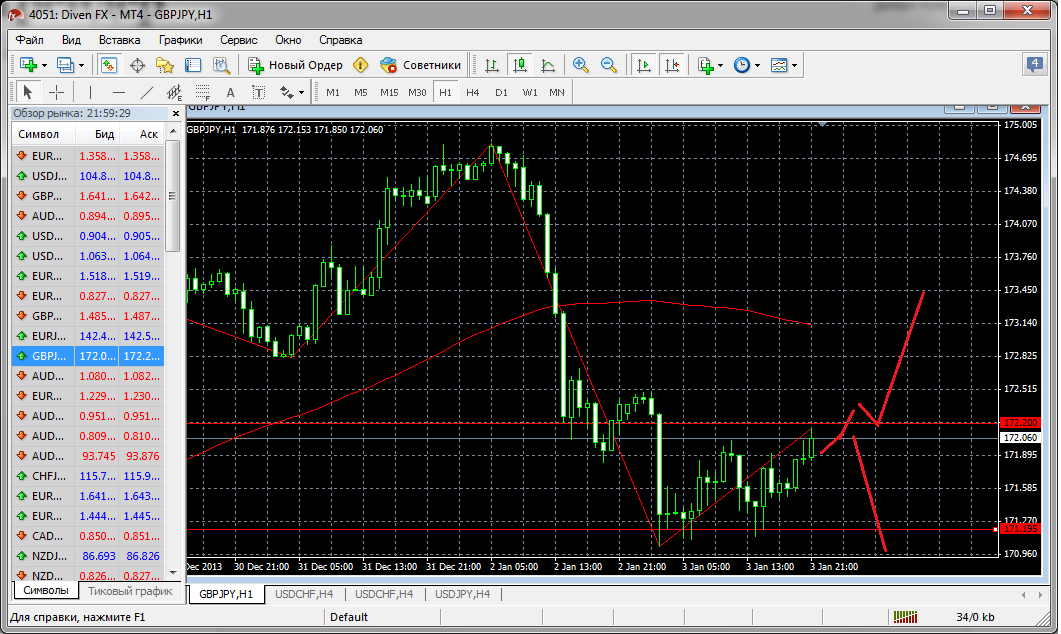Select the Equidistant Channel tool
This screenshot has height=634, width=1061.
[175, 92]
